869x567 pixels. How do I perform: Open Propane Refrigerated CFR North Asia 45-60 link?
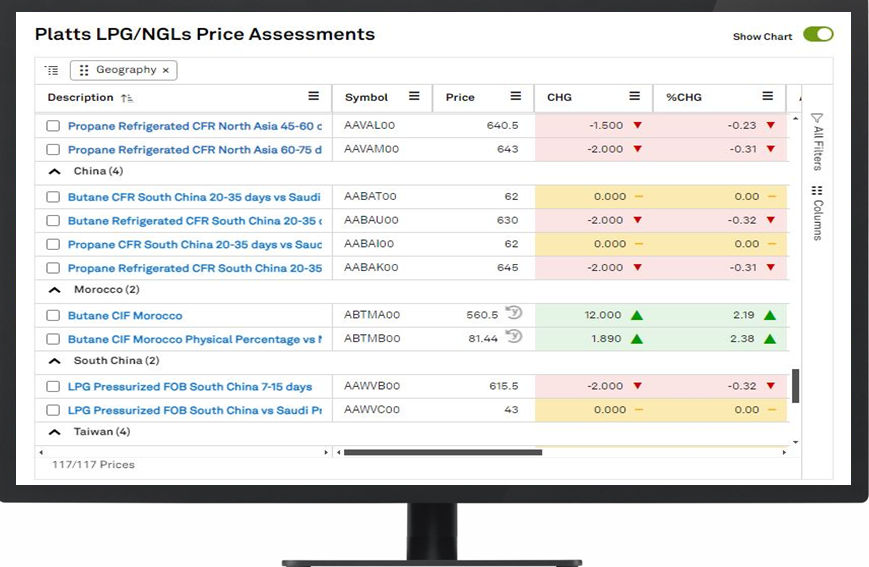pos(195,126)
